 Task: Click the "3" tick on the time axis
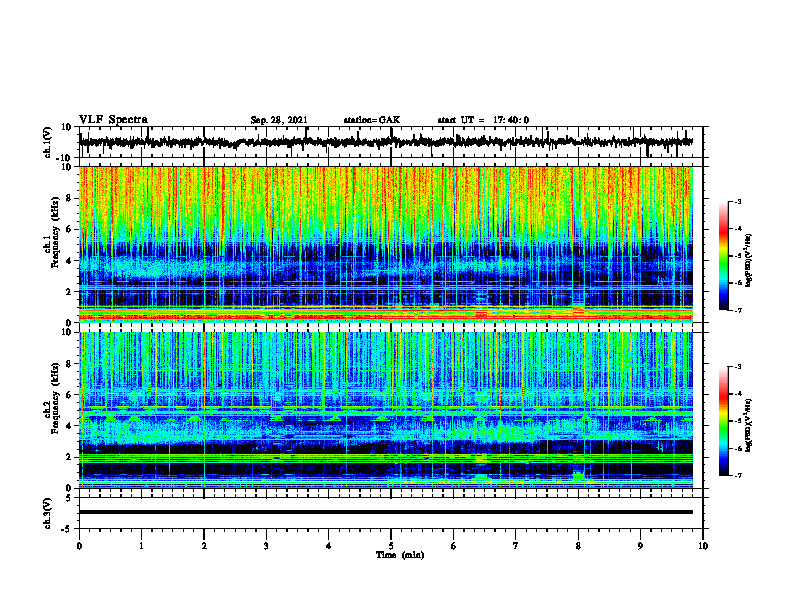coord(266,546)
